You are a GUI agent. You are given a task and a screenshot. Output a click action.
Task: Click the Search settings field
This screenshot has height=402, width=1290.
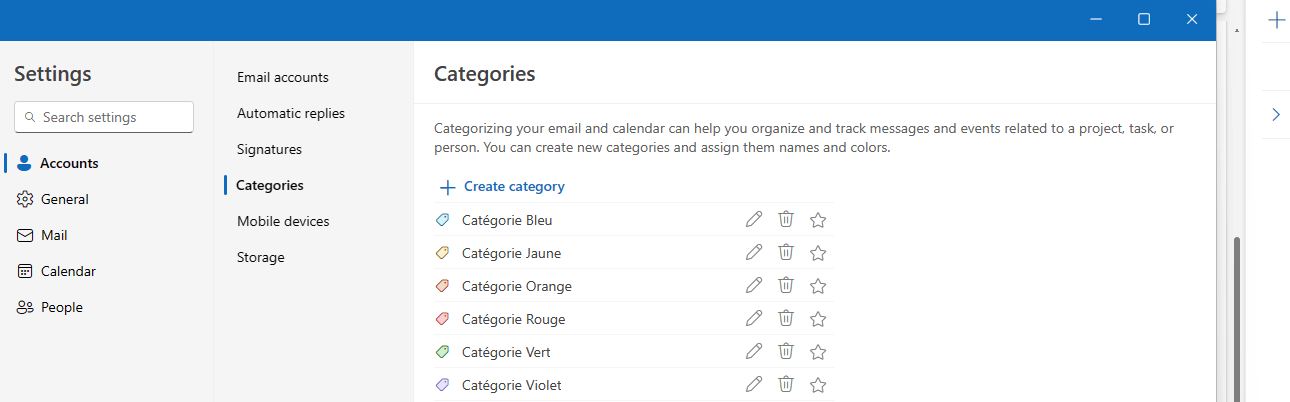click(x=104, y=117)
